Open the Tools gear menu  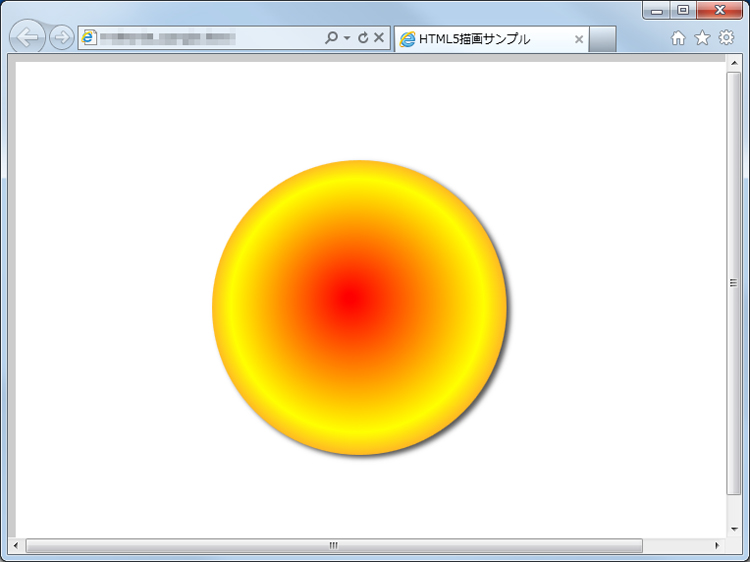[726, 37]
